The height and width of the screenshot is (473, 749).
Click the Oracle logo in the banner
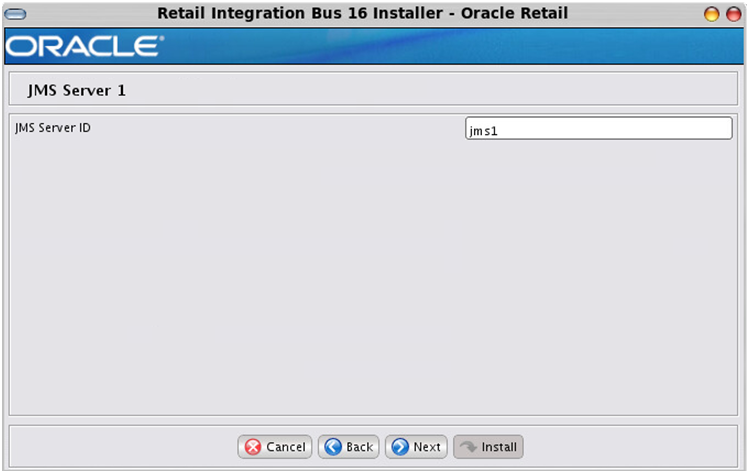pos(85,46)
